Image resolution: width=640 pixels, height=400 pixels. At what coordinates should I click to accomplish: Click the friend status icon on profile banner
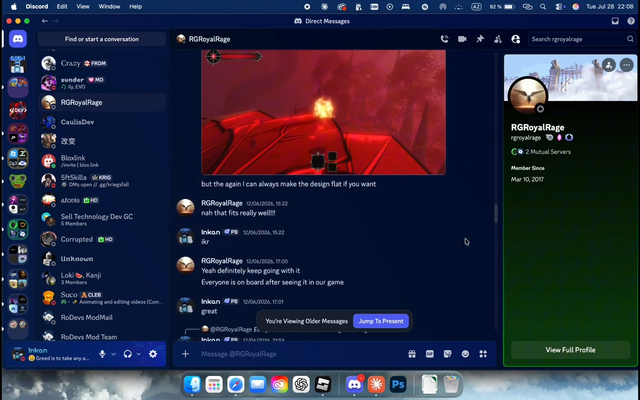pos(609,65)
